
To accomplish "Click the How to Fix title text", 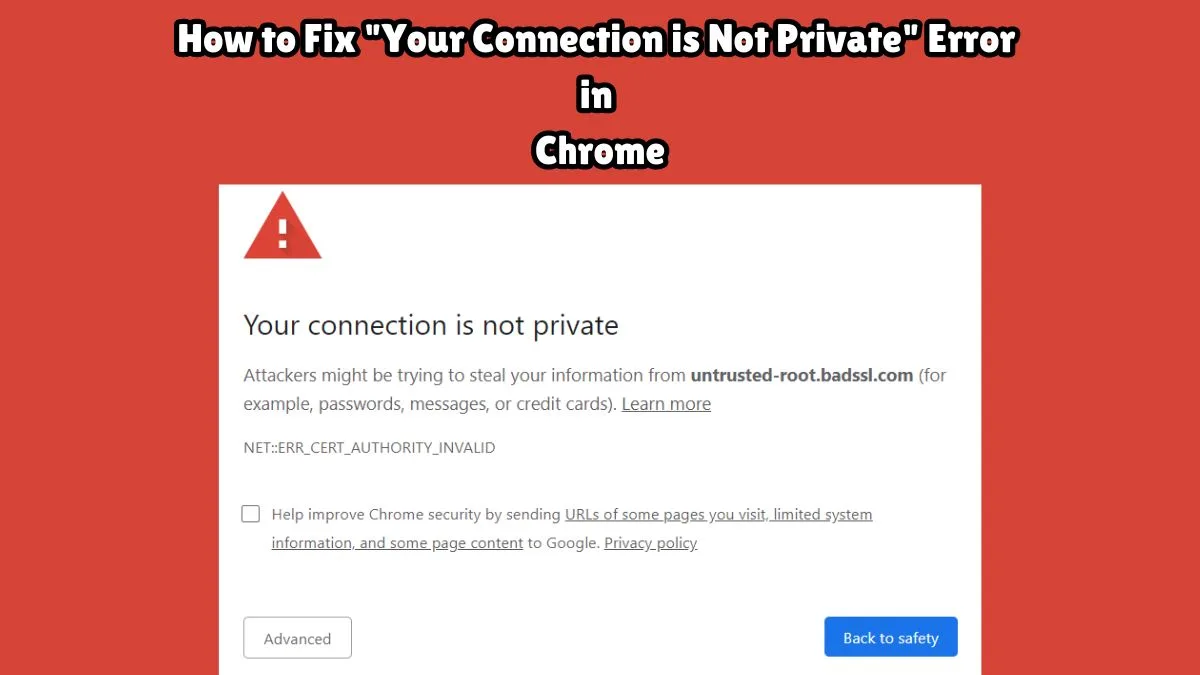I will click(264, 40).
